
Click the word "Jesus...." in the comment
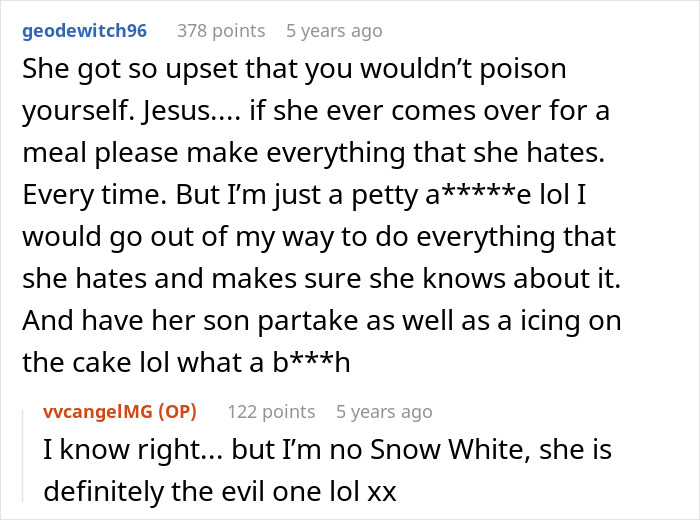point(192,111)
